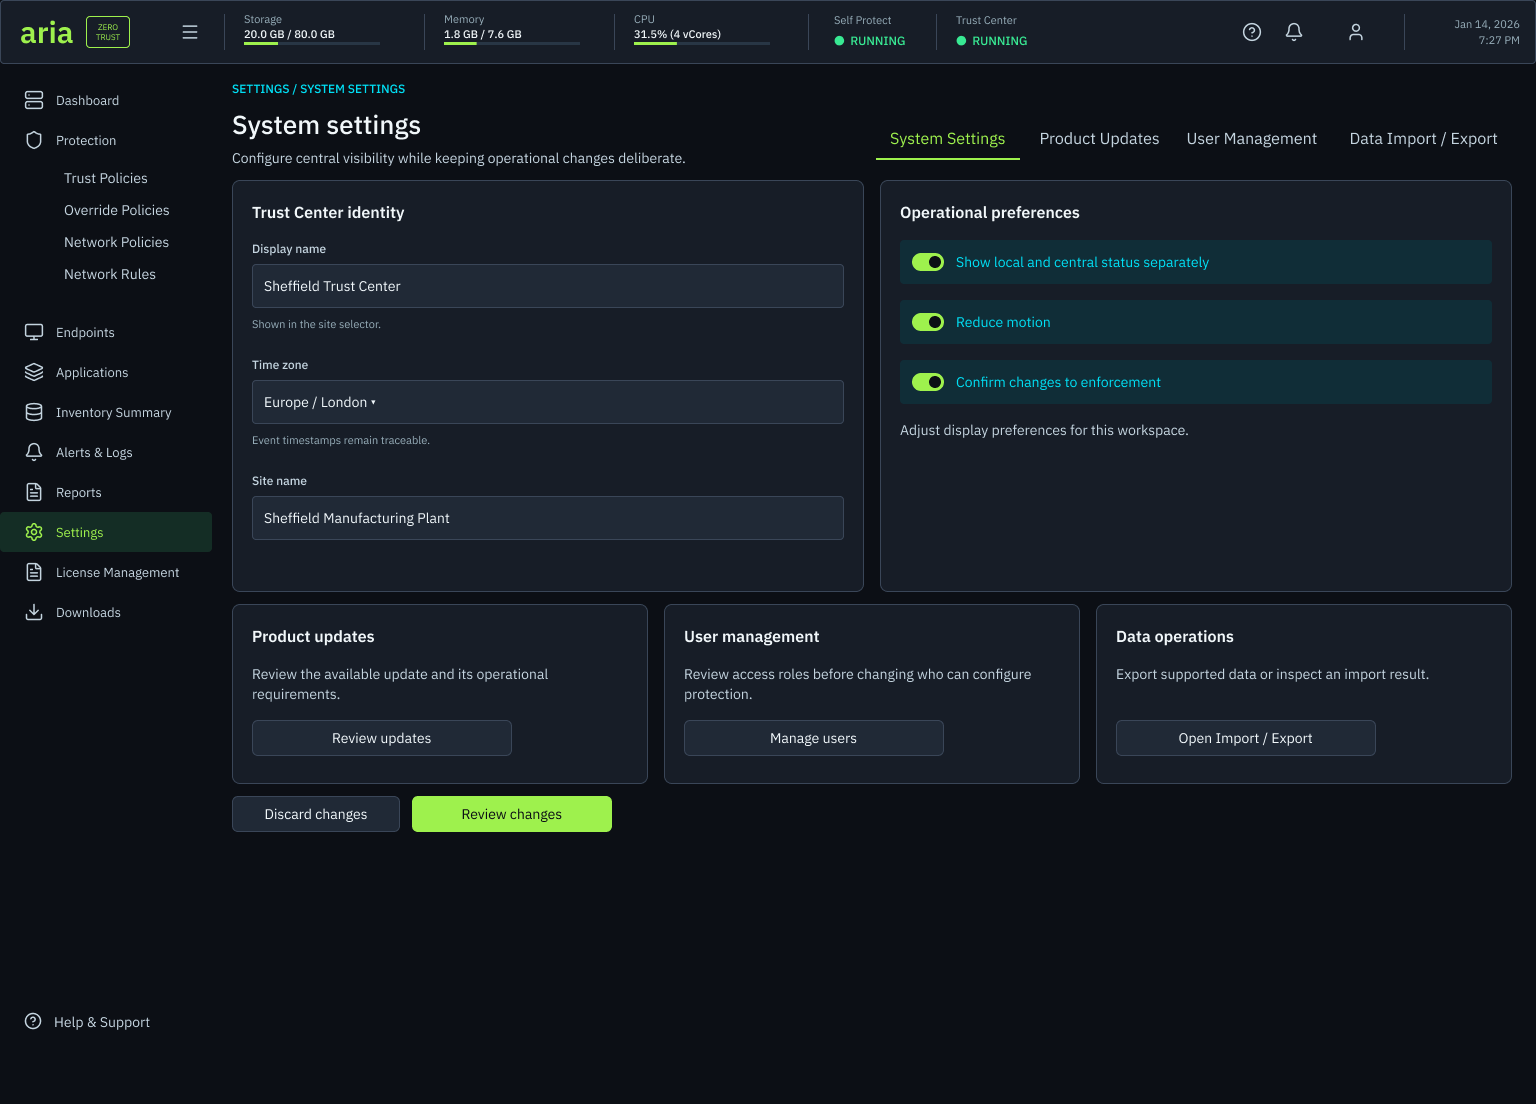Click the Display name input field

[x=548, y=286]
